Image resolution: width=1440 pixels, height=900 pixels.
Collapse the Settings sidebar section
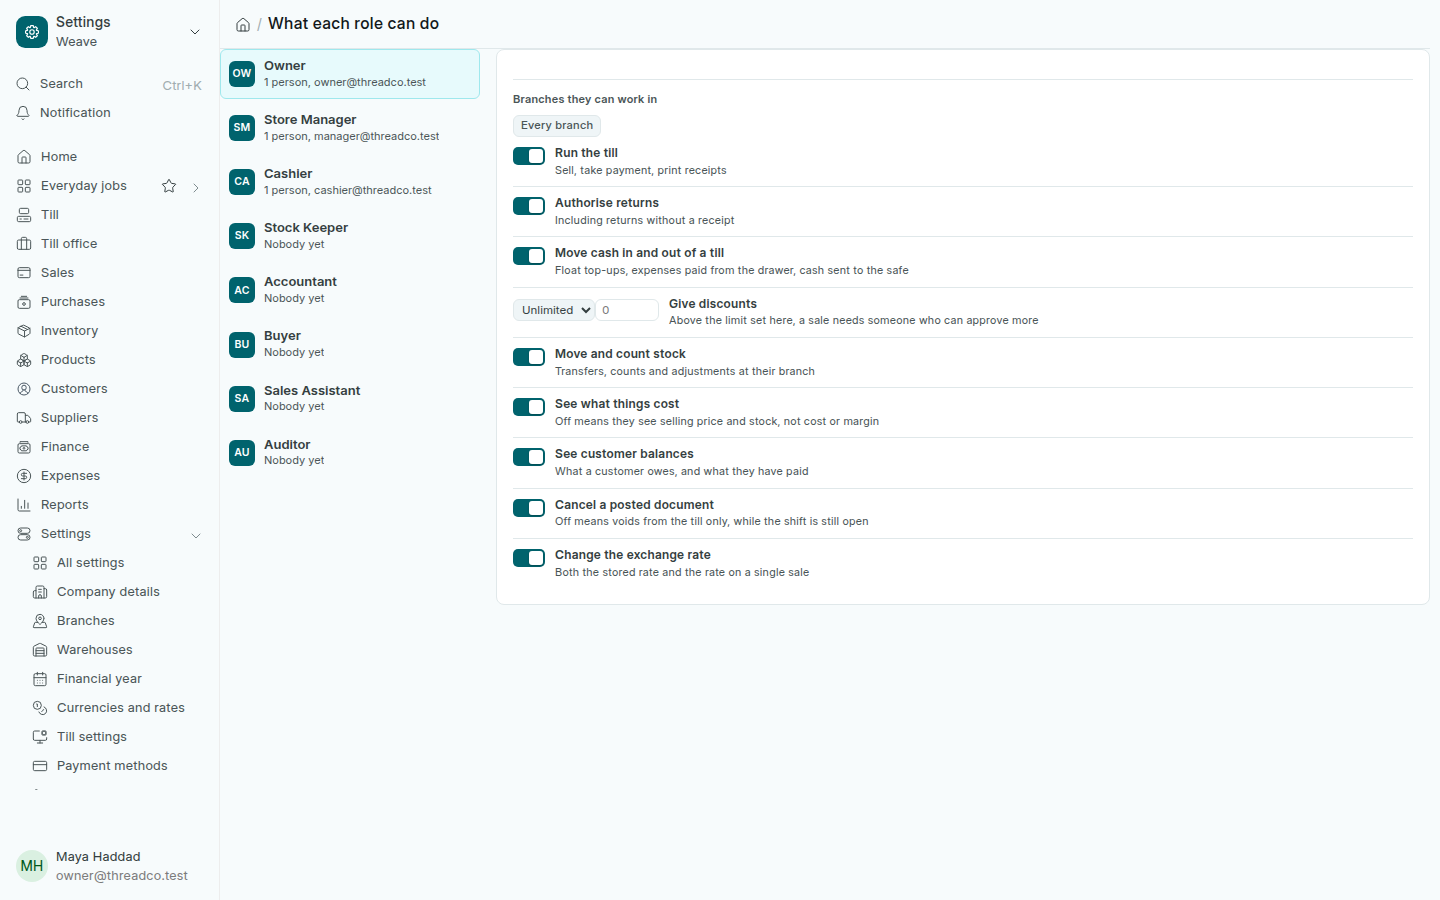[196, 536]
